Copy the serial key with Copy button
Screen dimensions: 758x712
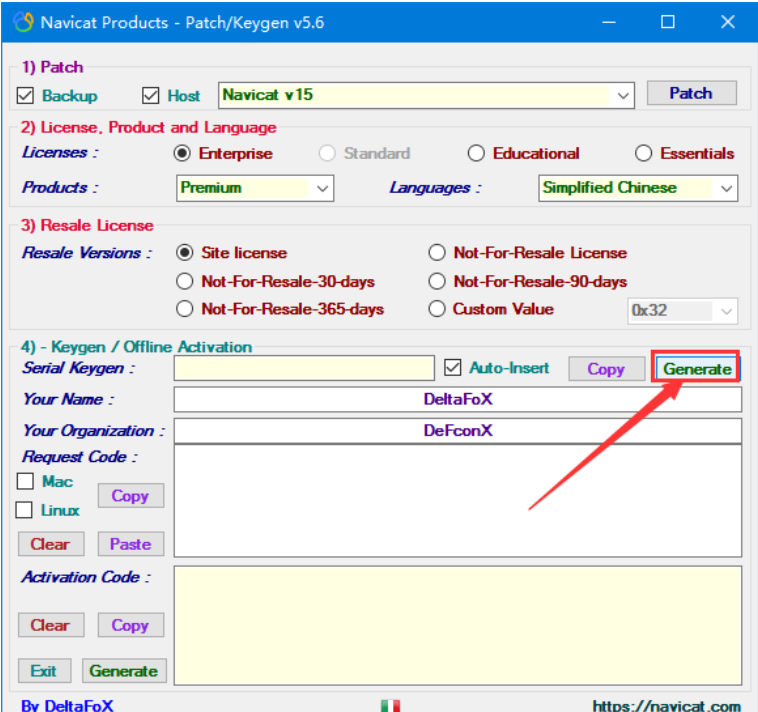(x=606, y=369)
